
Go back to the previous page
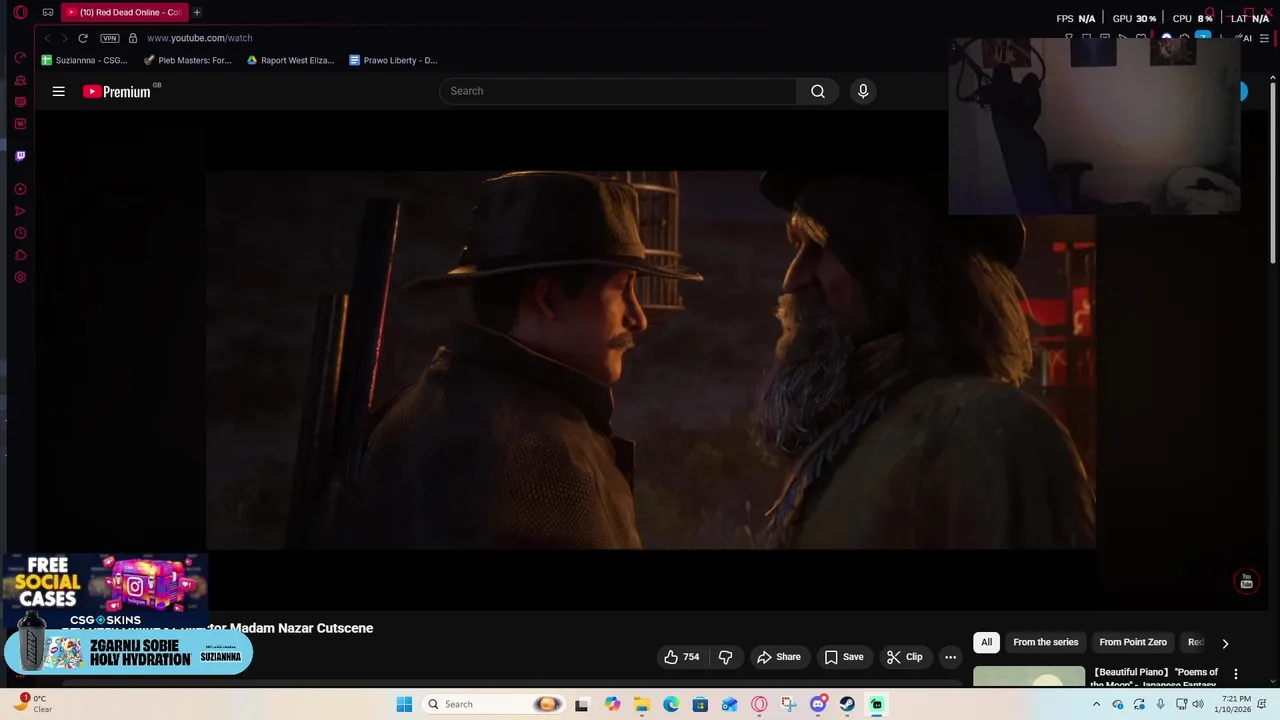[x=47, y=38]
